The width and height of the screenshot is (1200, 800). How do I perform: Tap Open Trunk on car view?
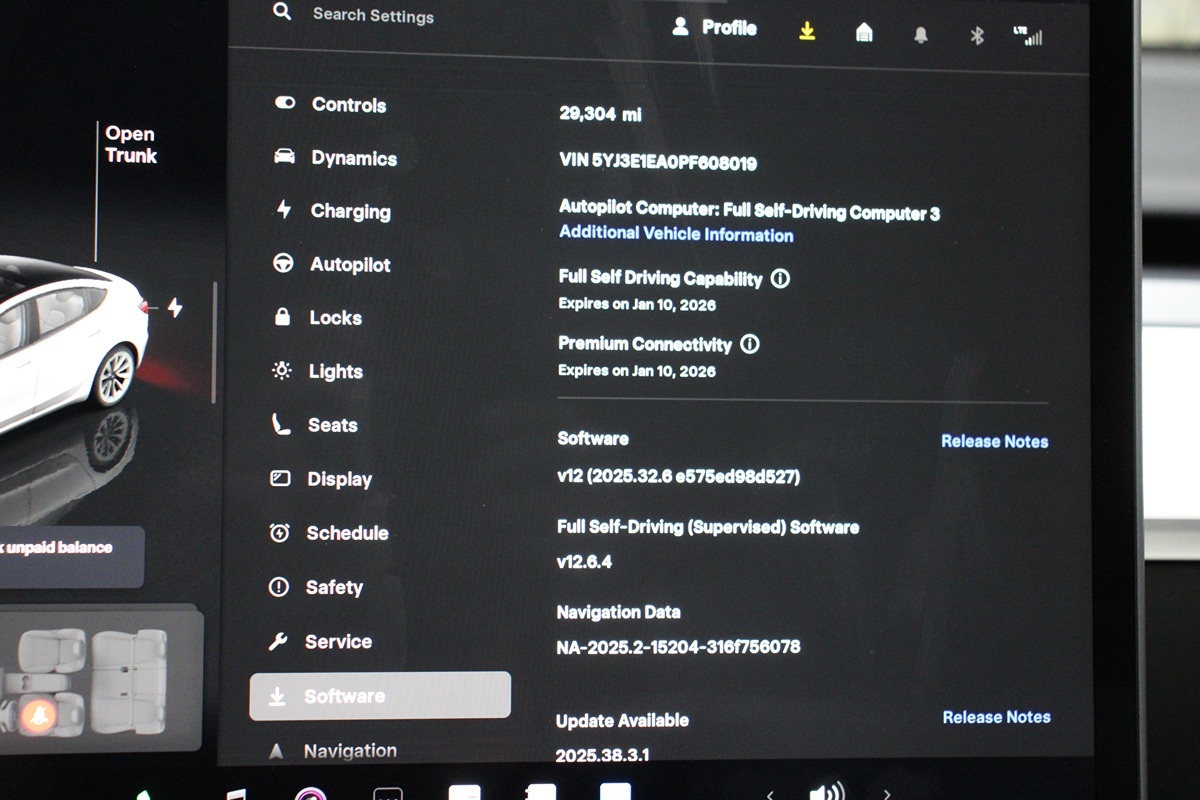[x=131, y=145]
